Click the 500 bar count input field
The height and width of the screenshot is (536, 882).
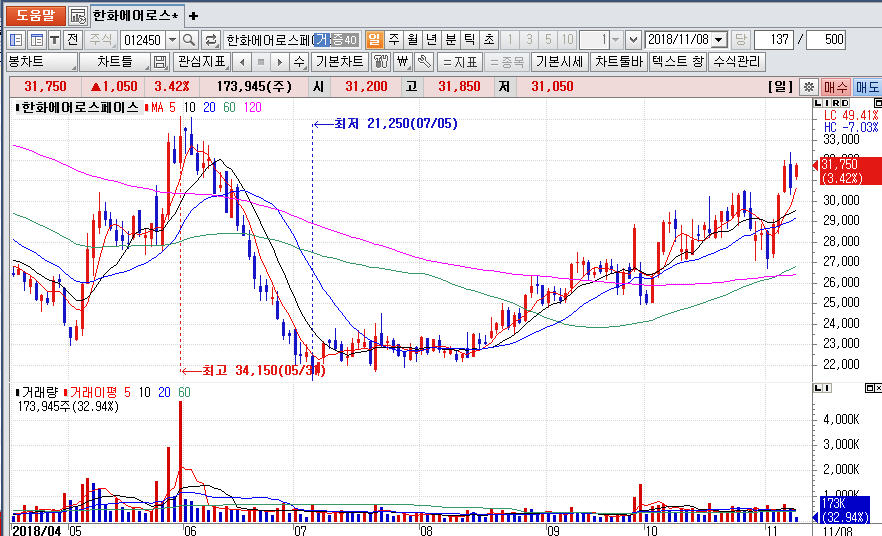coord(826,40)
